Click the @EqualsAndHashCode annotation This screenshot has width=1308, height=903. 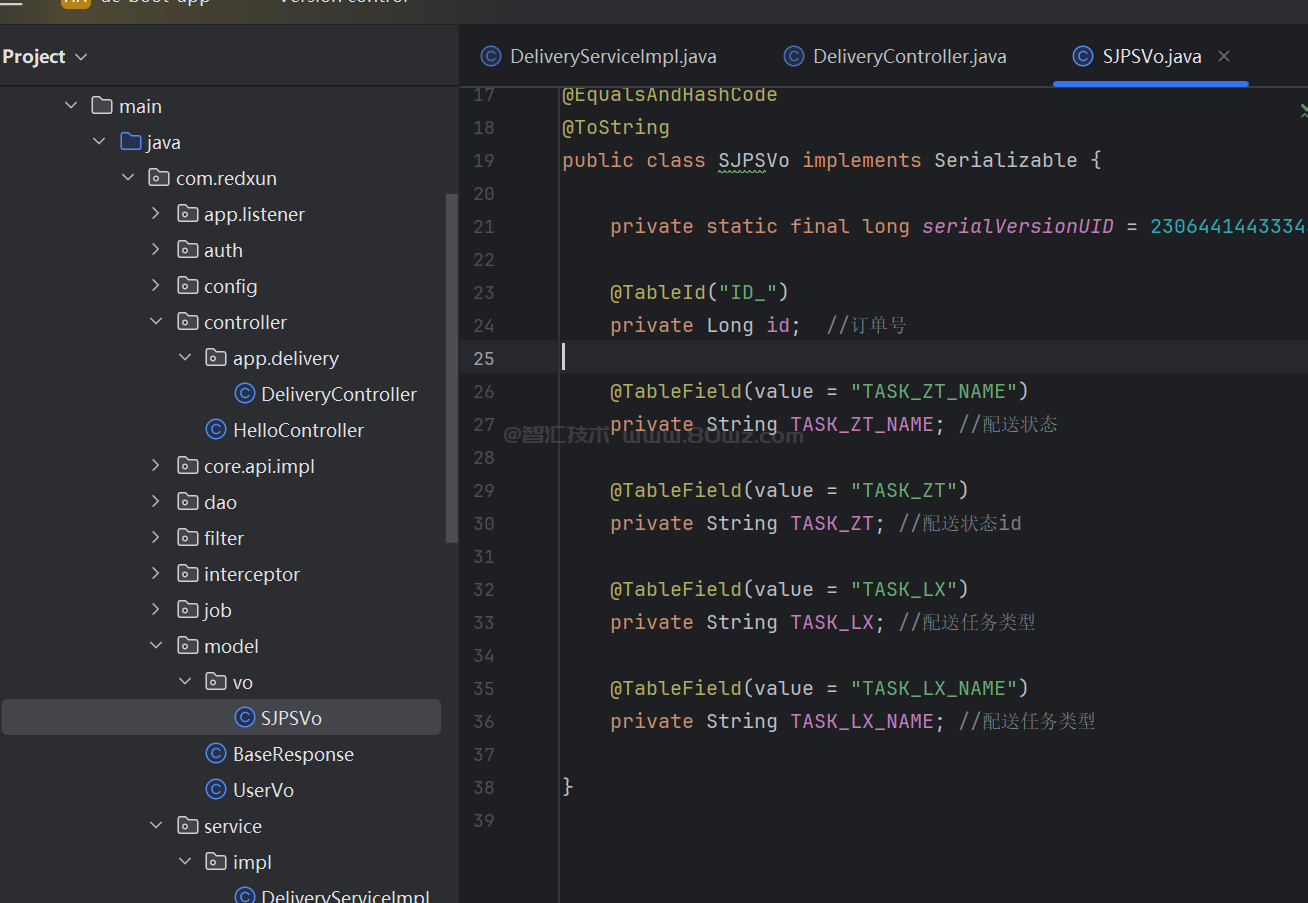(x=669, y=95)
